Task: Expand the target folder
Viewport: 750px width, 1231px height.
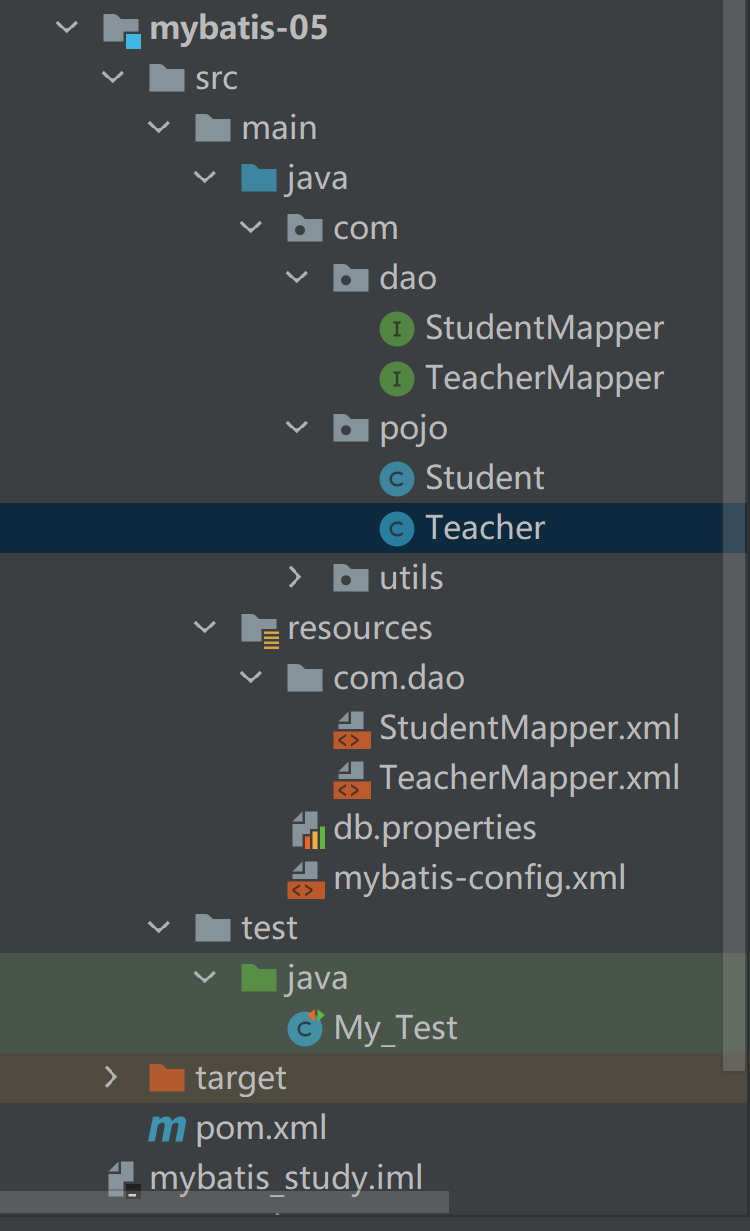Action: point(111,1078)
